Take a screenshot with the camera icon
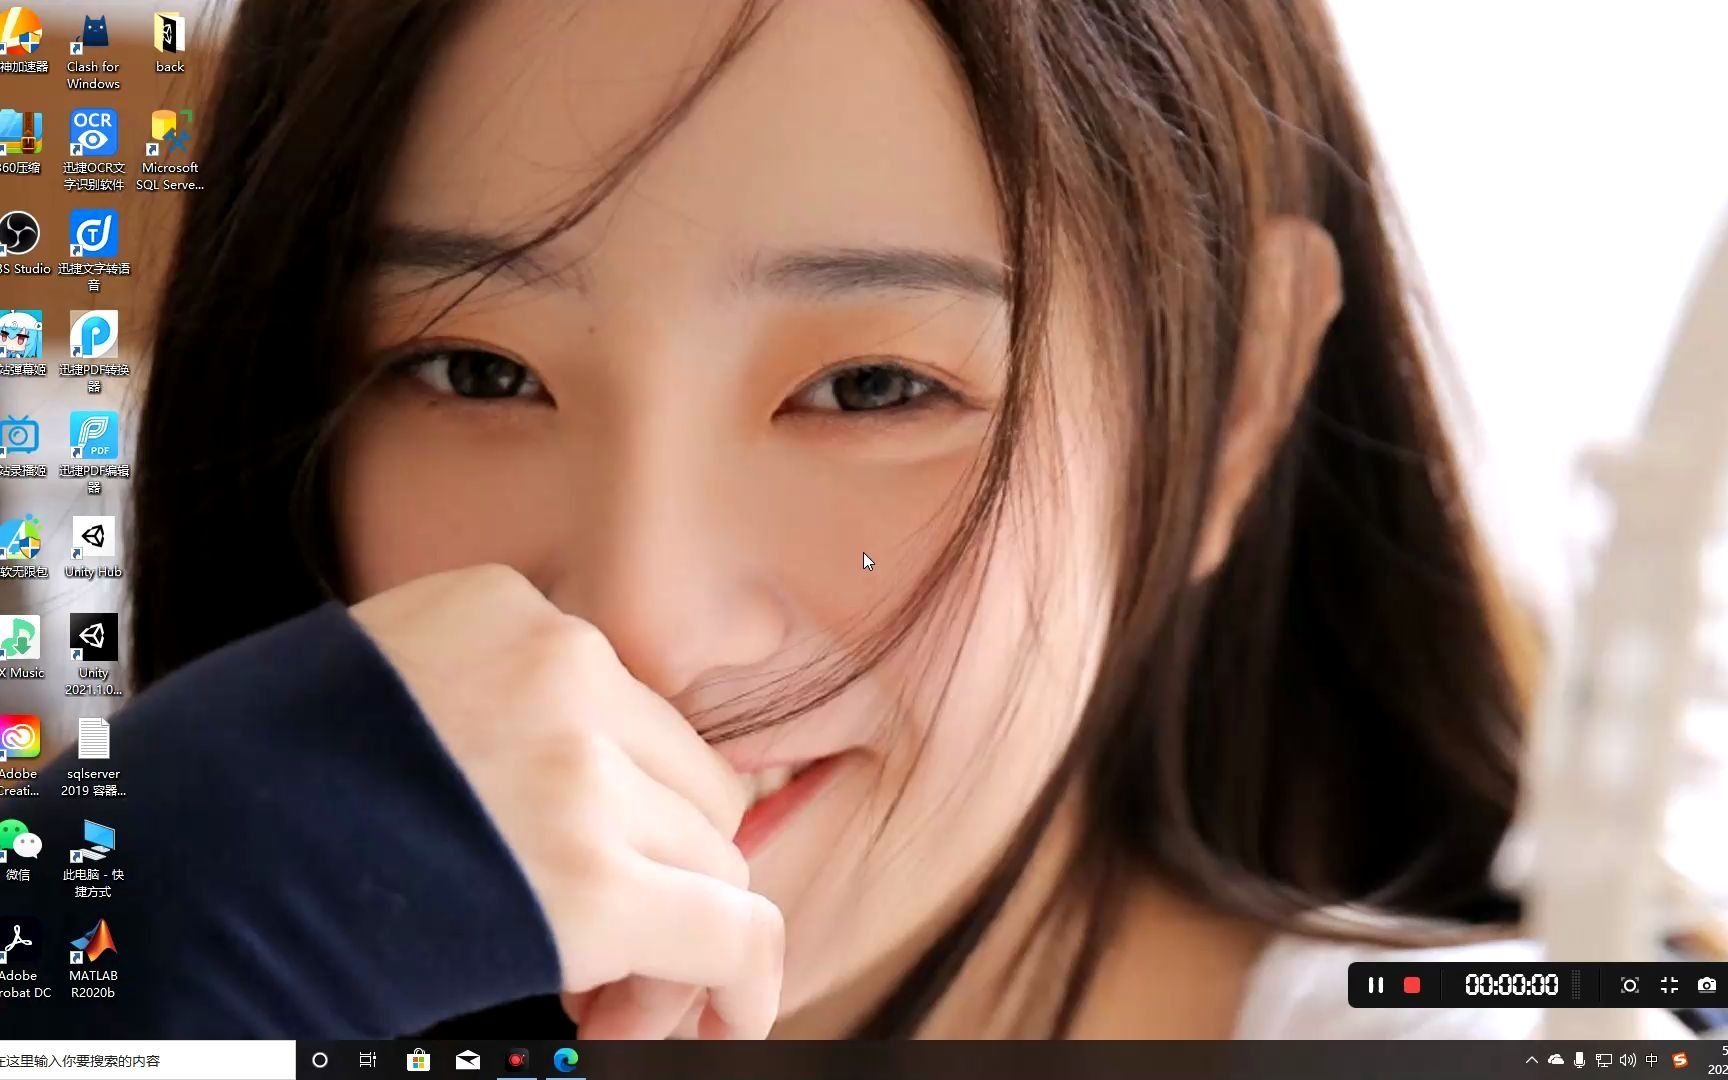This screenshot has height=1080, width=1728. 1707,985
